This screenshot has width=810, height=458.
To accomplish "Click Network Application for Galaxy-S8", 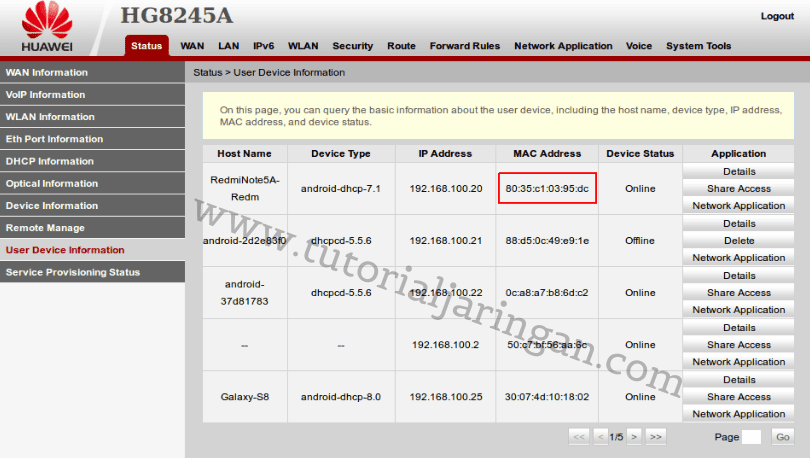I will click(x=739, y=414).
